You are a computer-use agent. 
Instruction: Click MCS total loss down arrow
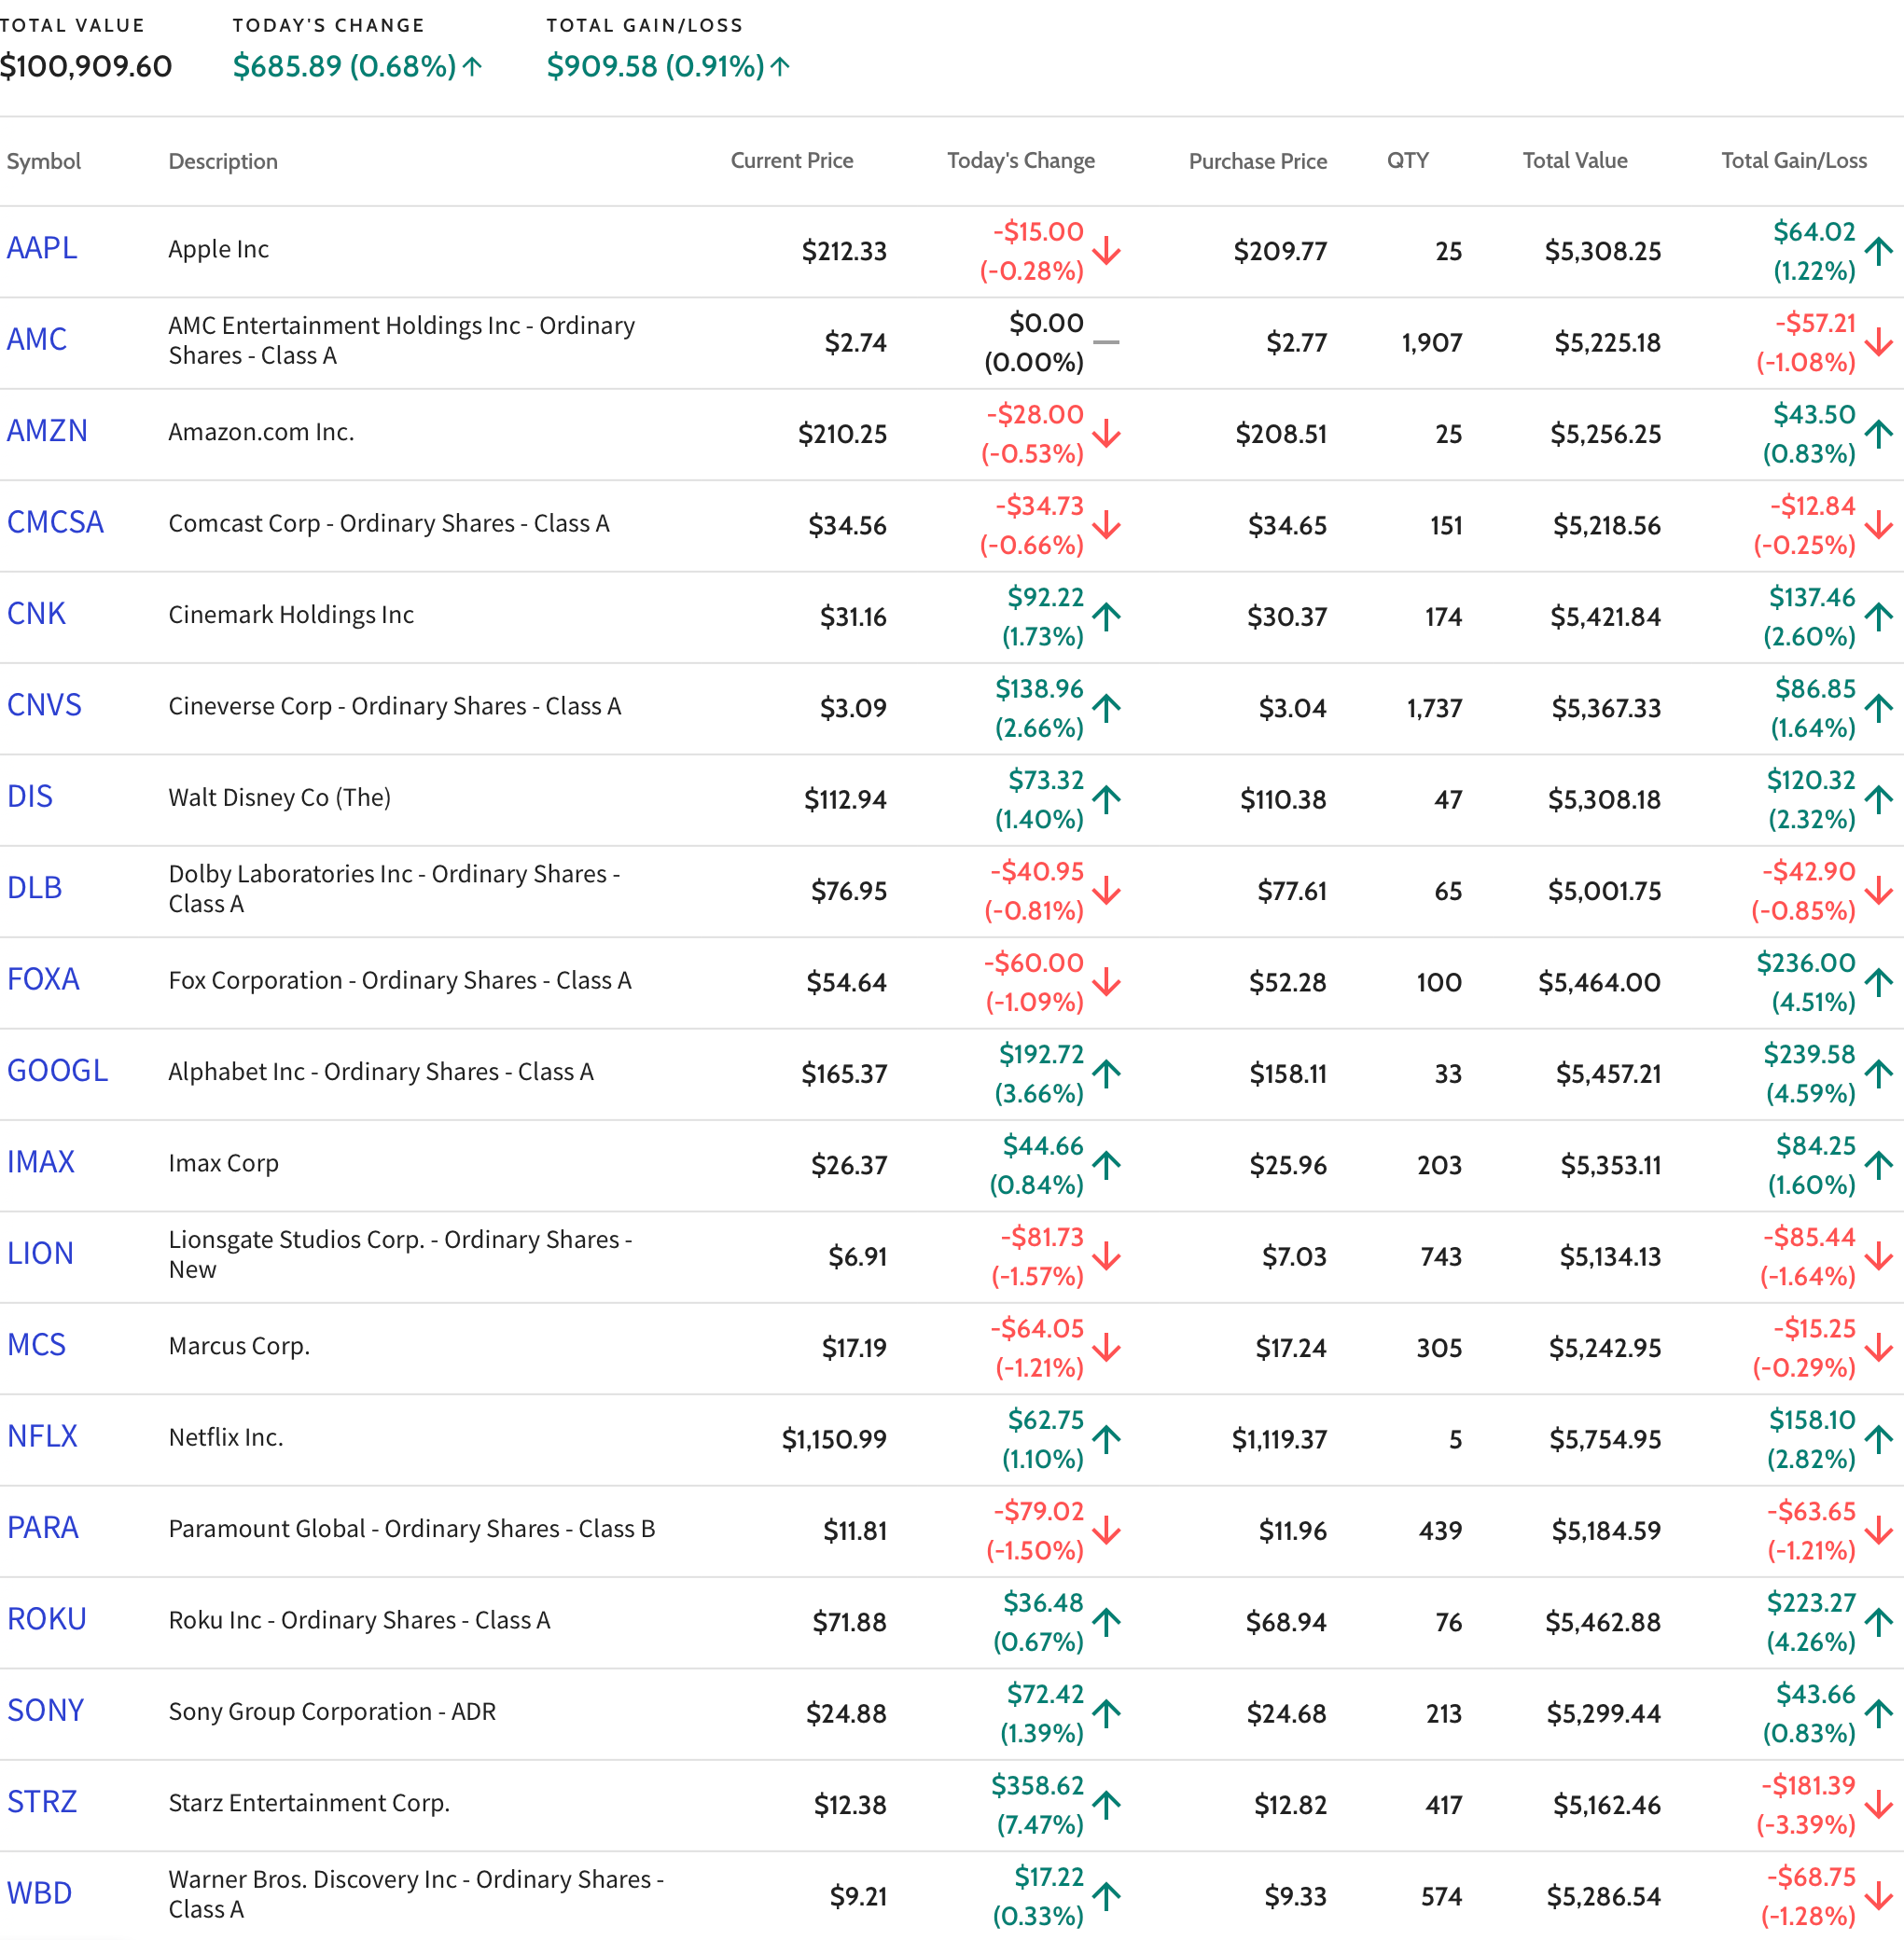pyautogui.click(x=1879, y=1348)
